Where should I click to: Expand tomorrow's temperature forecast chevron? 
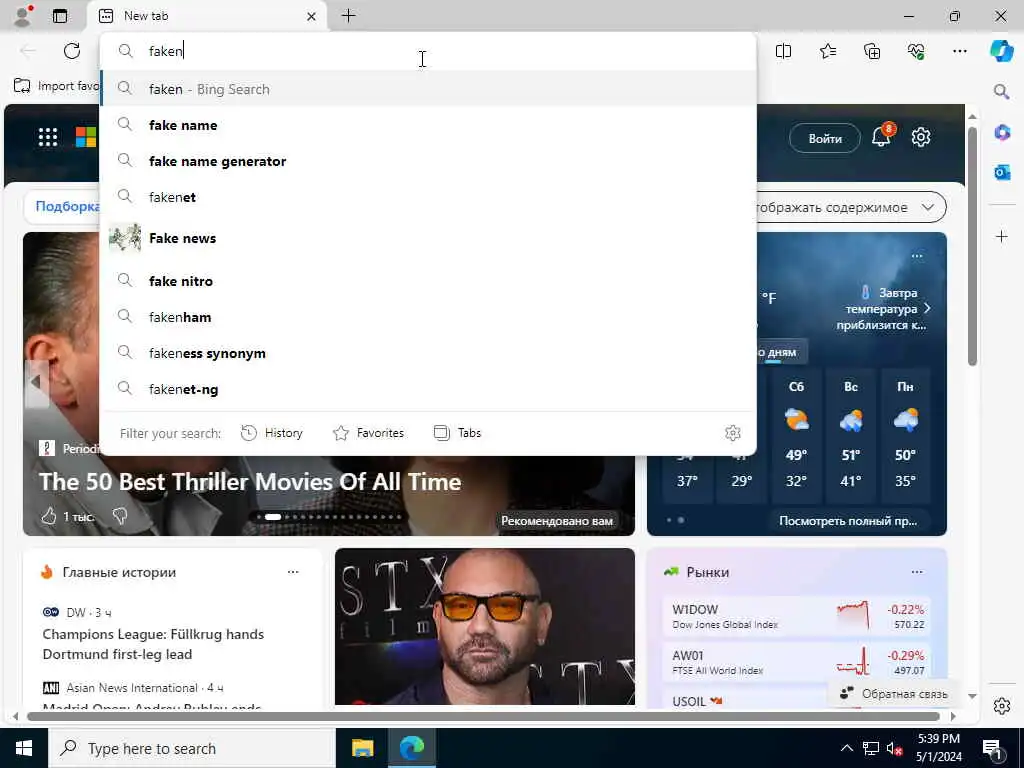[927, 308]
